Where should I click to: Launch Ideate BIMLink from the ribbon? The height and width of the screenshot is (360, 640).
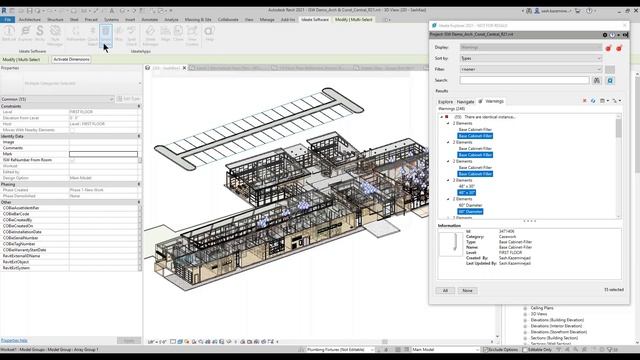point(9,33)
